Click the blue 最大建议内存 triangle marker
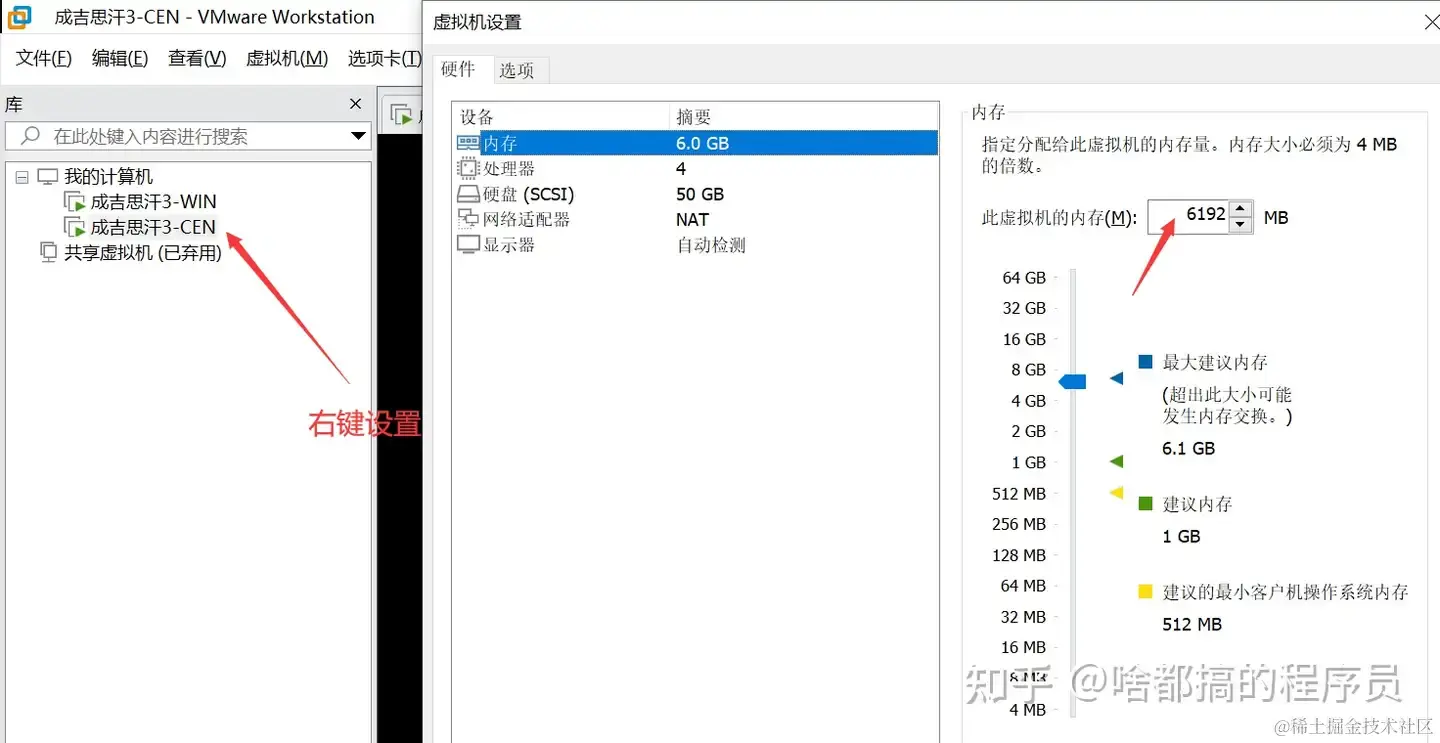 pyautogui.click(x=1117, y=379)
